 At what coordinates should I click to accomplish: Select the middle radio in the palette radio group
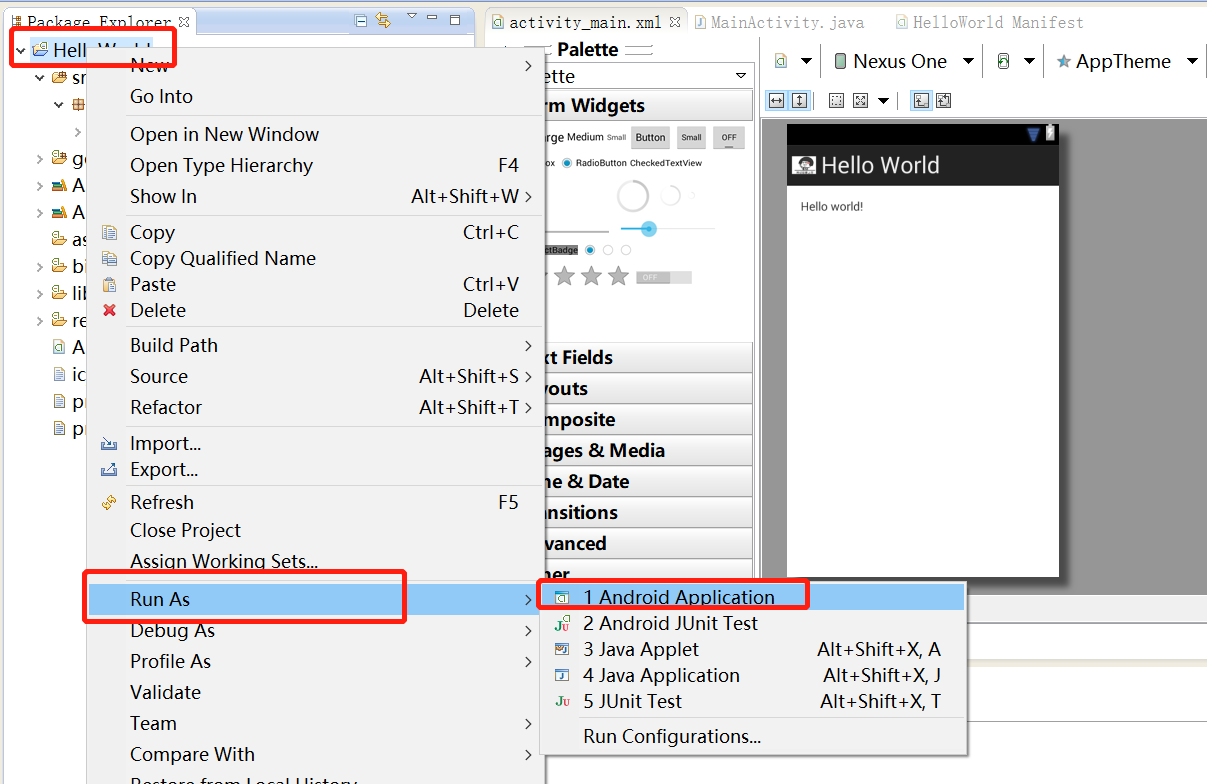608,249
